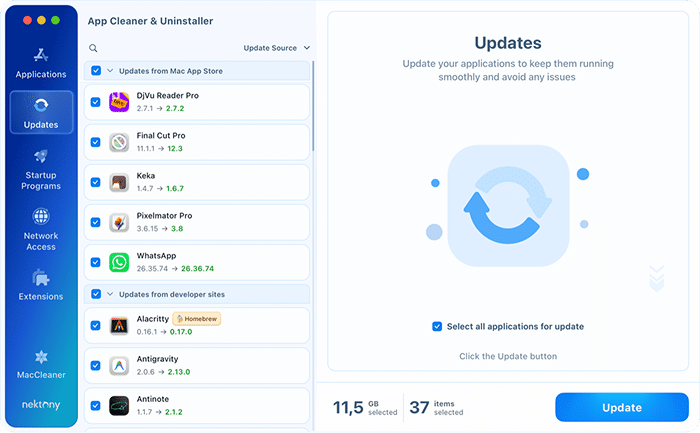Collapse Updates from developer sites group
Image resolution: width=700 pixels, height=433 pixels.
pyautogui.click(x=110, y=294)
